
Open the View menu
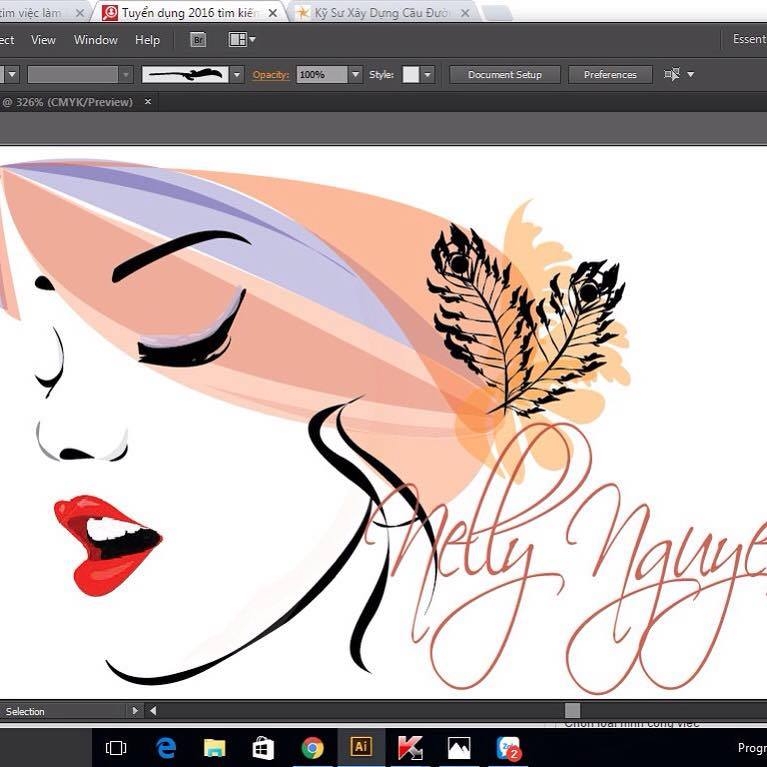(44, 40)
